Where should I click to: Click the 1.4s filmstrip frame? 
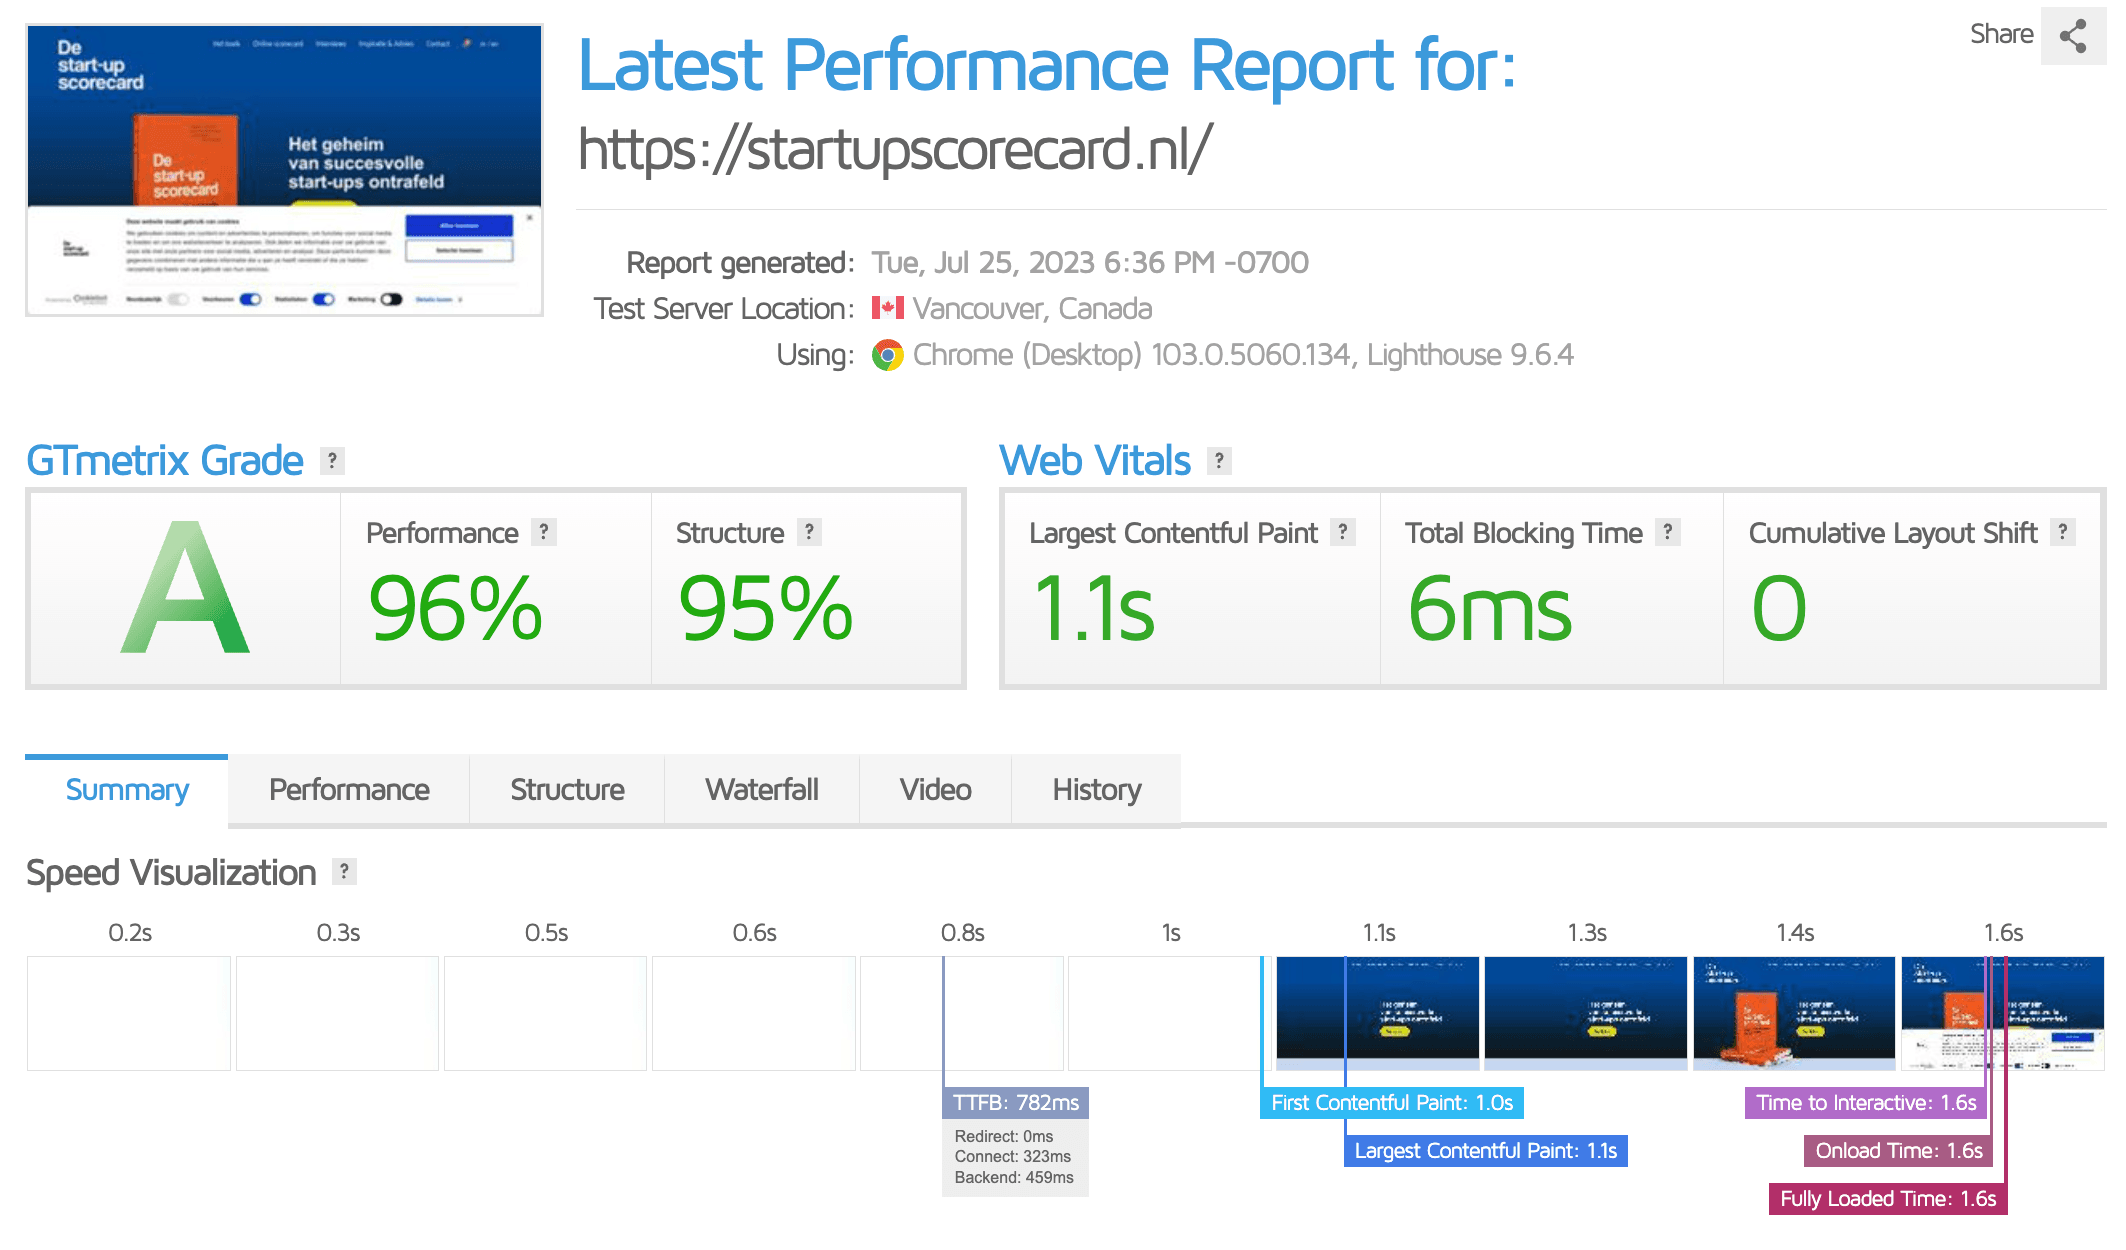(x=1794, y=1013)
